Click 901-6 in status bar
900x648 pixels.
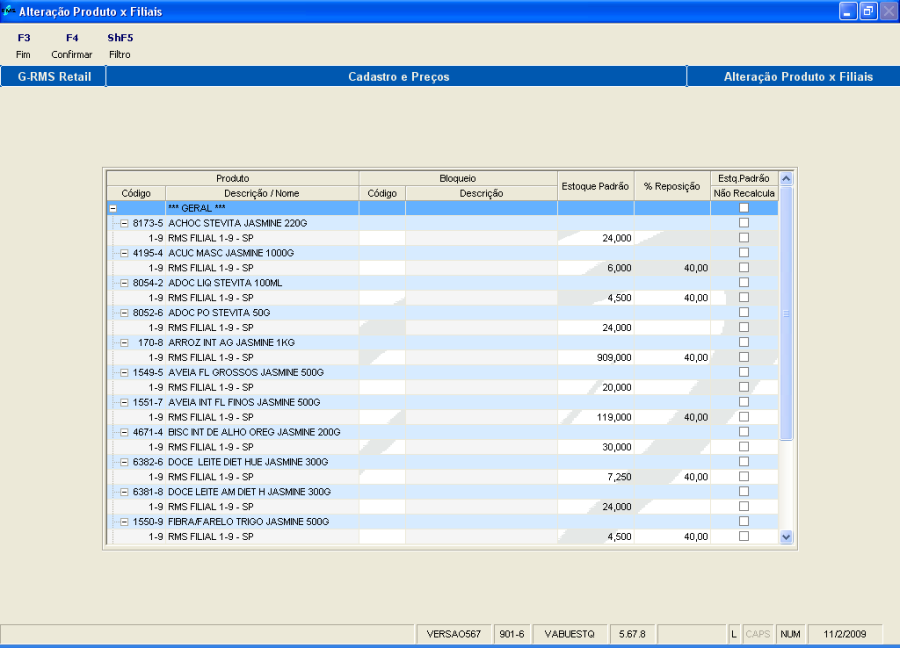[x=512, y=634]
